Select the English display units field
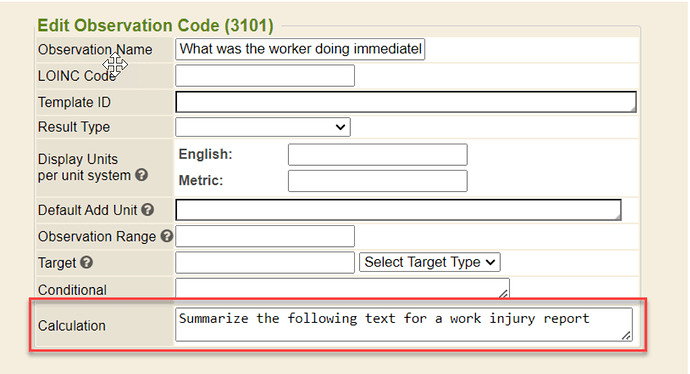Image resolution: width=690 pixels, height=374 pixels. click(378, 155)
